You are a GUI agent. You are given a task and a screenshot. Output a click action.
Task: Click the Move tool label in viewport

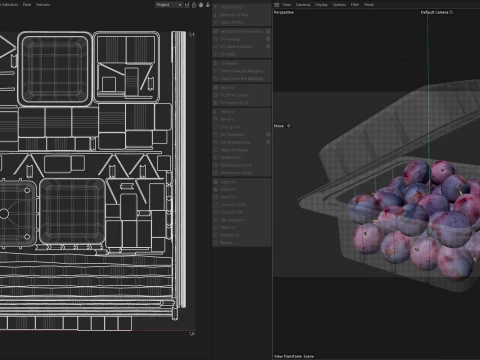(279, 126)
